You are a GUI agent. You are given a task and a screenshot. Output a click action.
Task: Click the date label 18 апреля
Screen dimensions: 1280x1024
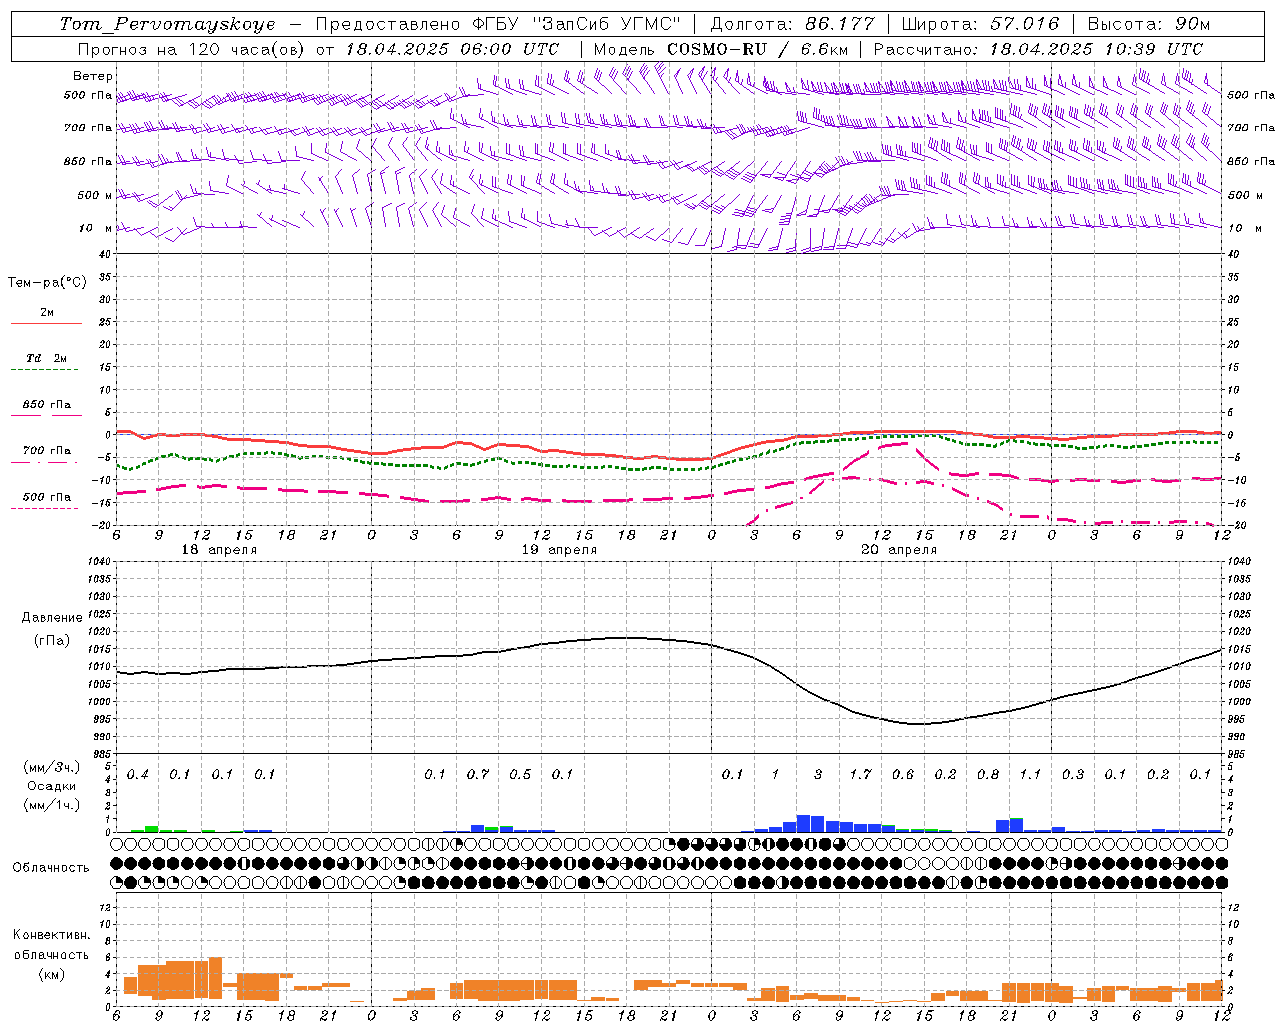click(x=219, y=550)
